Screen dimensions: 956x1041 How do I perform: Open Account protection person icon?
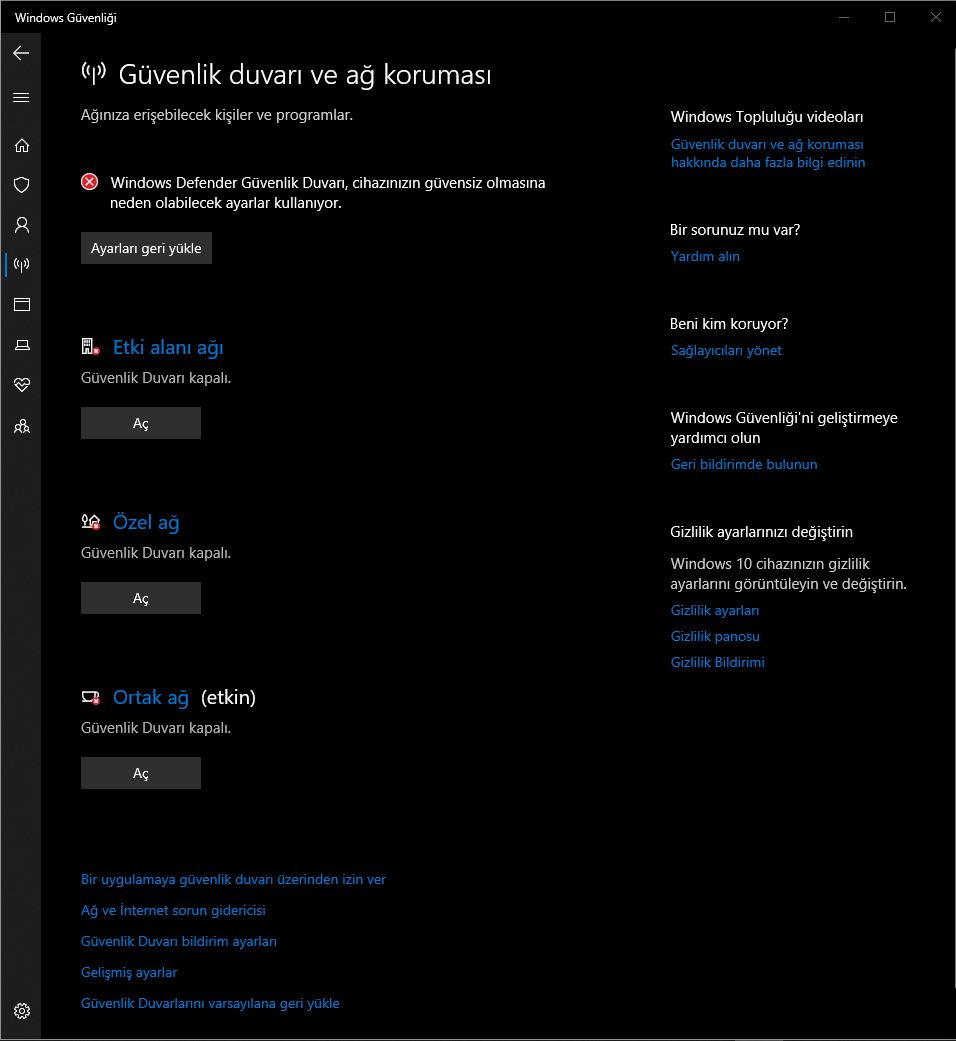22,225
